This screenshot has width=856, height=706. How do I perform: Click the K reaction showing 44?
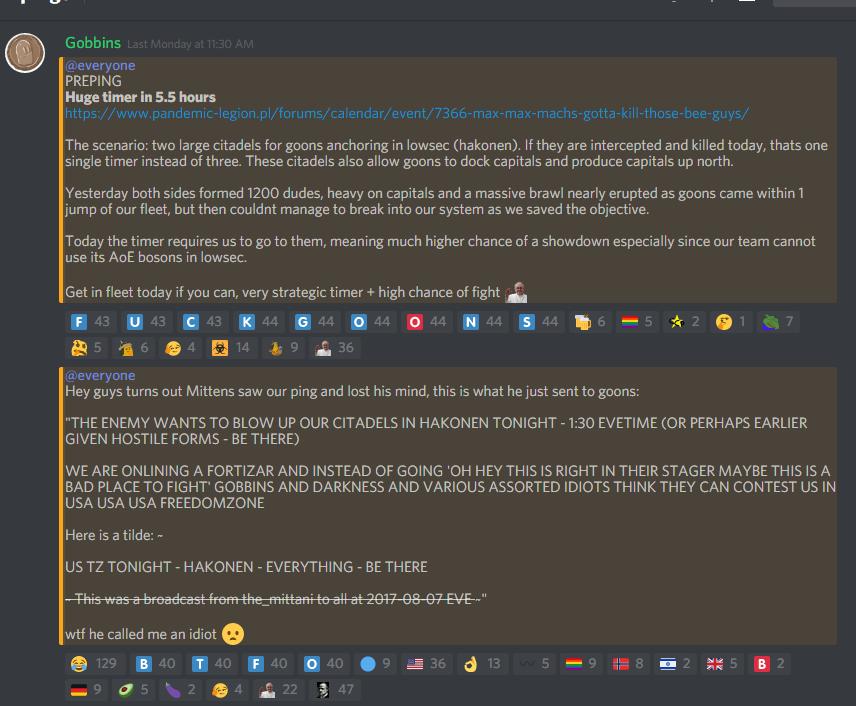[258, 322]
